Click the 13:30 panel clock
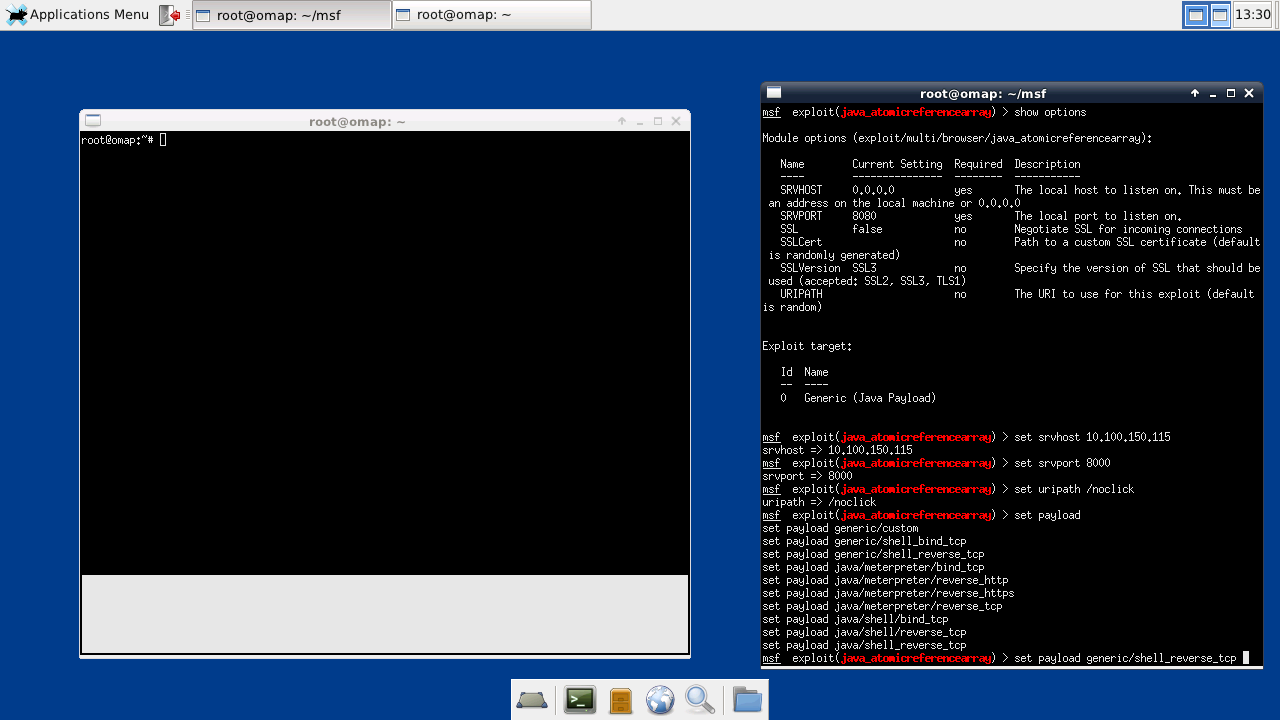1280x720 pixels. pyautogui.click(x=1253, y=15)
